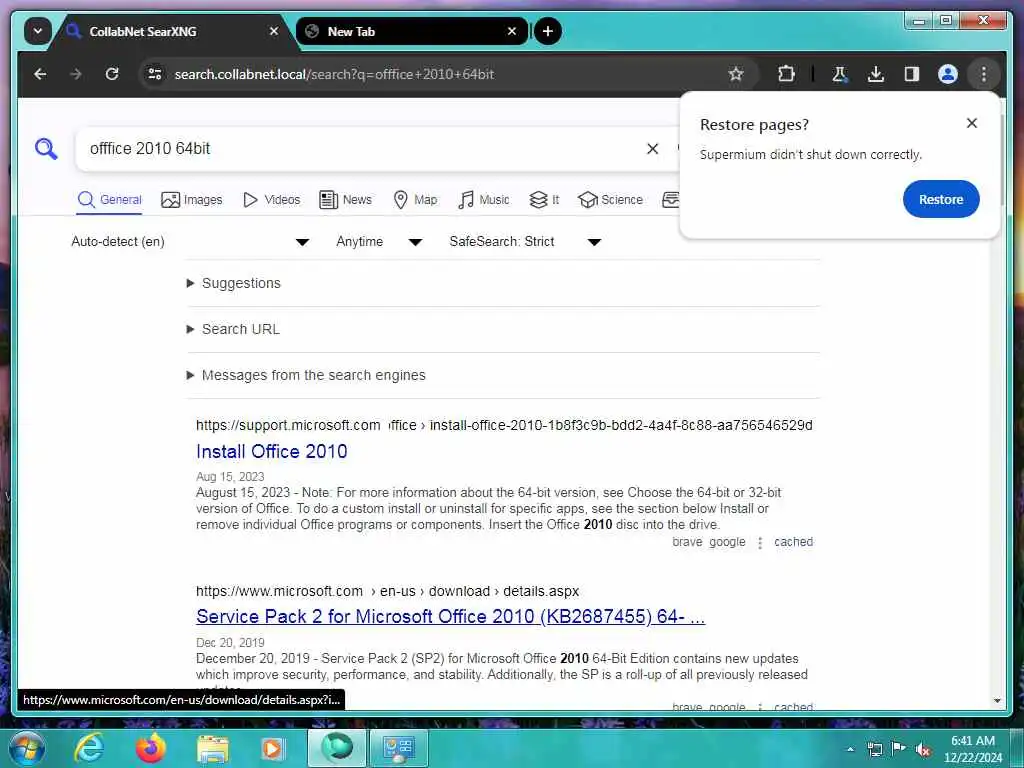
Task: Switch to the It category
Action: pyautogui.click(x=545, y=200)
